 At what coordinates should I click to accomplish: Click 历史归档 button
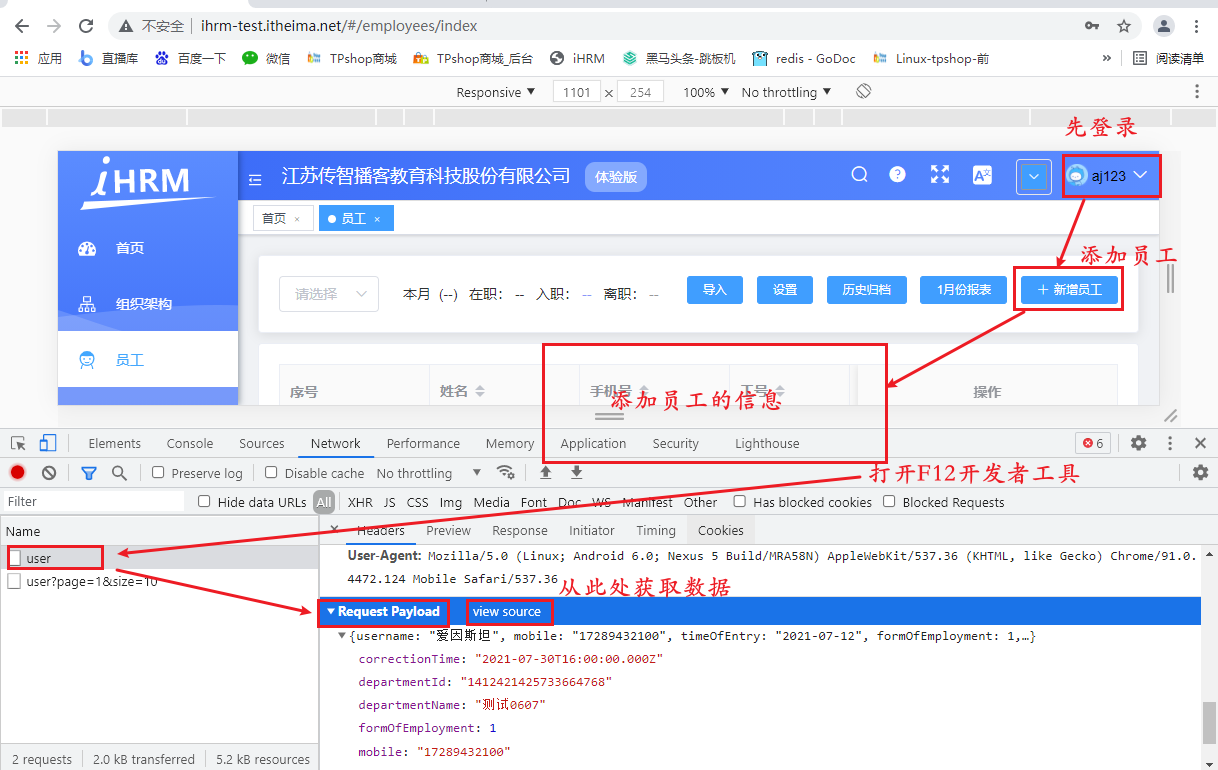866,289
